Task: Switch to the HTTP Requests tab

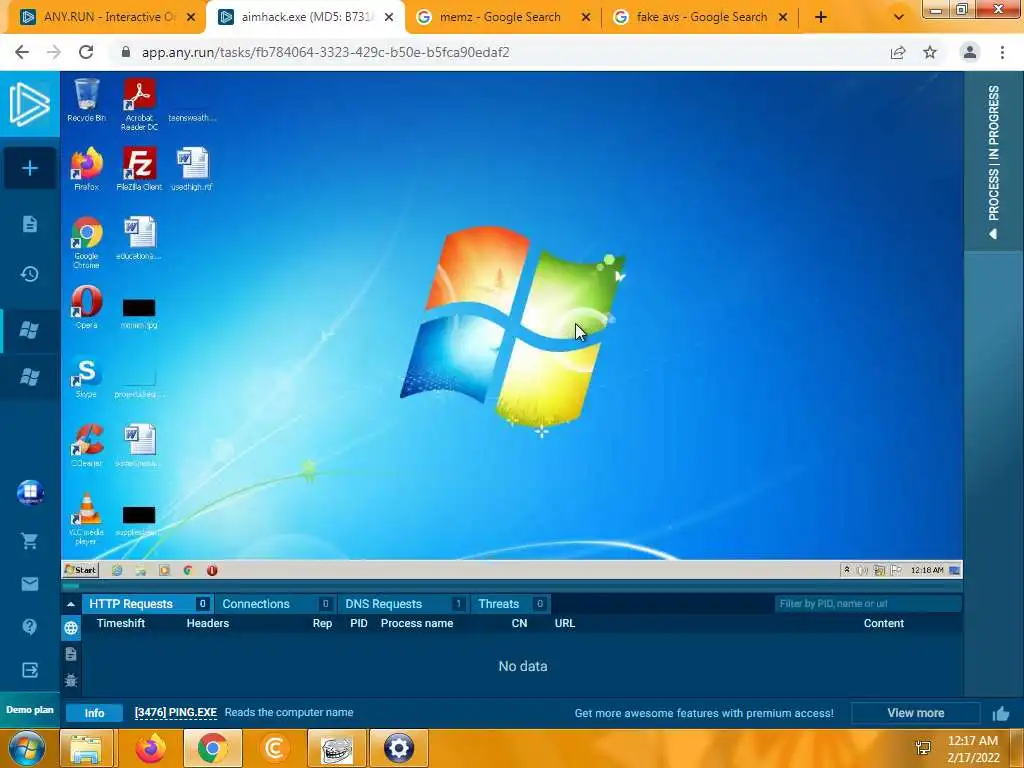Action: (x=147, y=604)
